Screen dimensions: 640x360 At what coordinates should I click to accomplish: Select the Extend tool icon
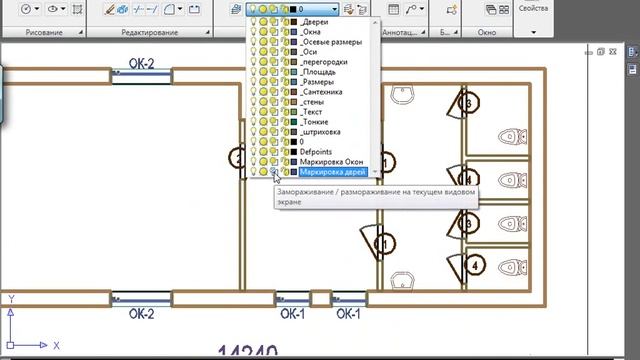(151, 9)
